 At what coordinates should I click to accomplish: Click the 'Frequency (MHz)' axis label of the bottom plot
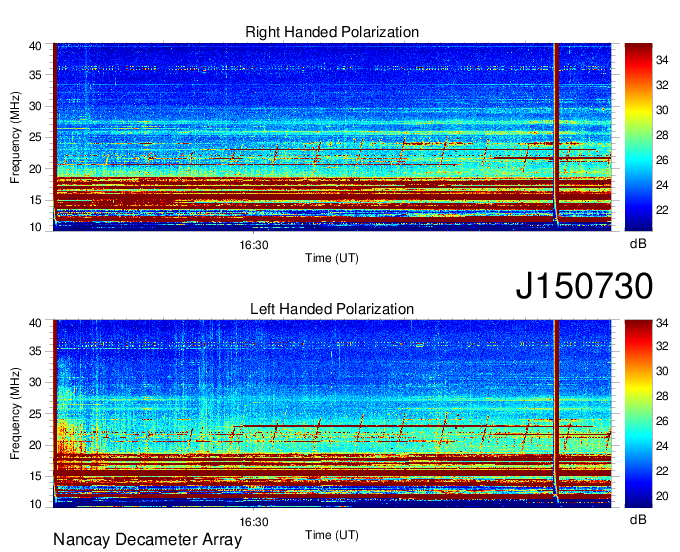(x=15, y=414)
